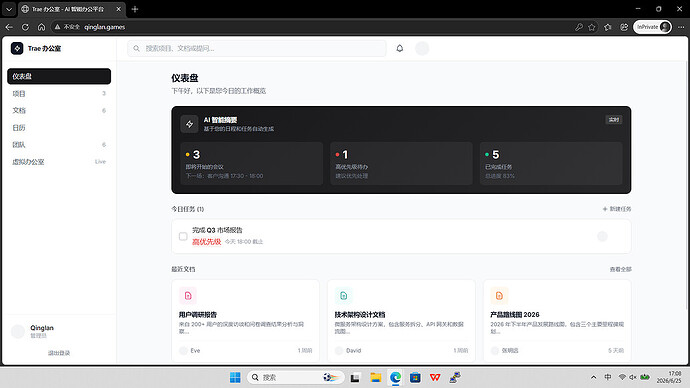This screenshot has height=388, width=690.
Task: Click 退出登录 in the sidebar
Action: [59, 353]
